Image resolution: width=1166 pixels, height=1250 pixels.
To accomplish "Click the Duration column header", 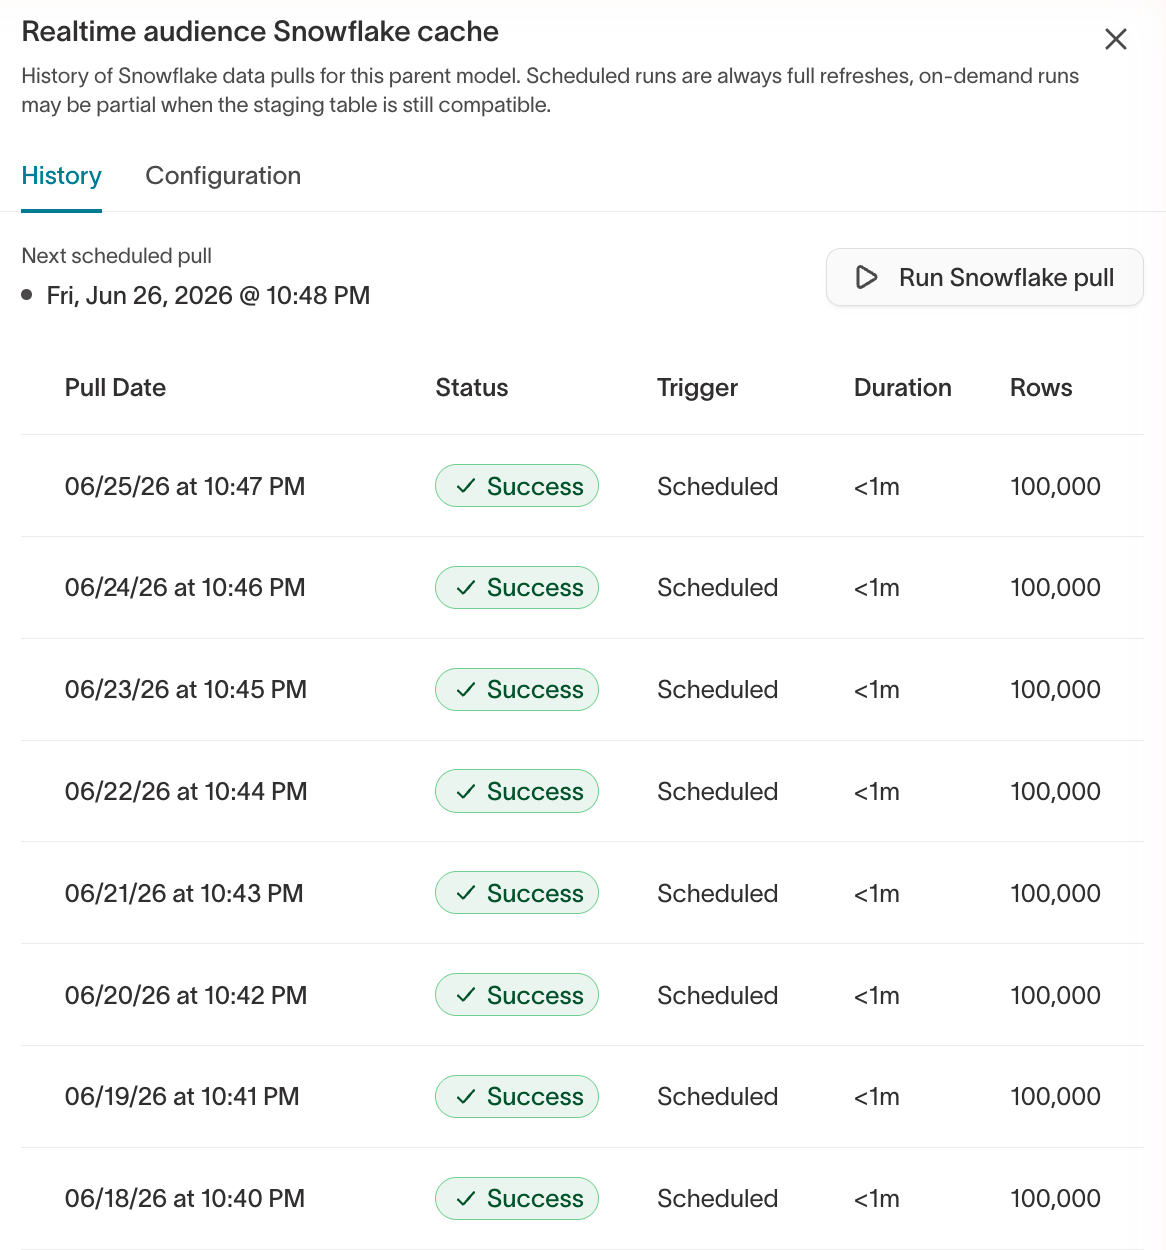I will (903, 388).
